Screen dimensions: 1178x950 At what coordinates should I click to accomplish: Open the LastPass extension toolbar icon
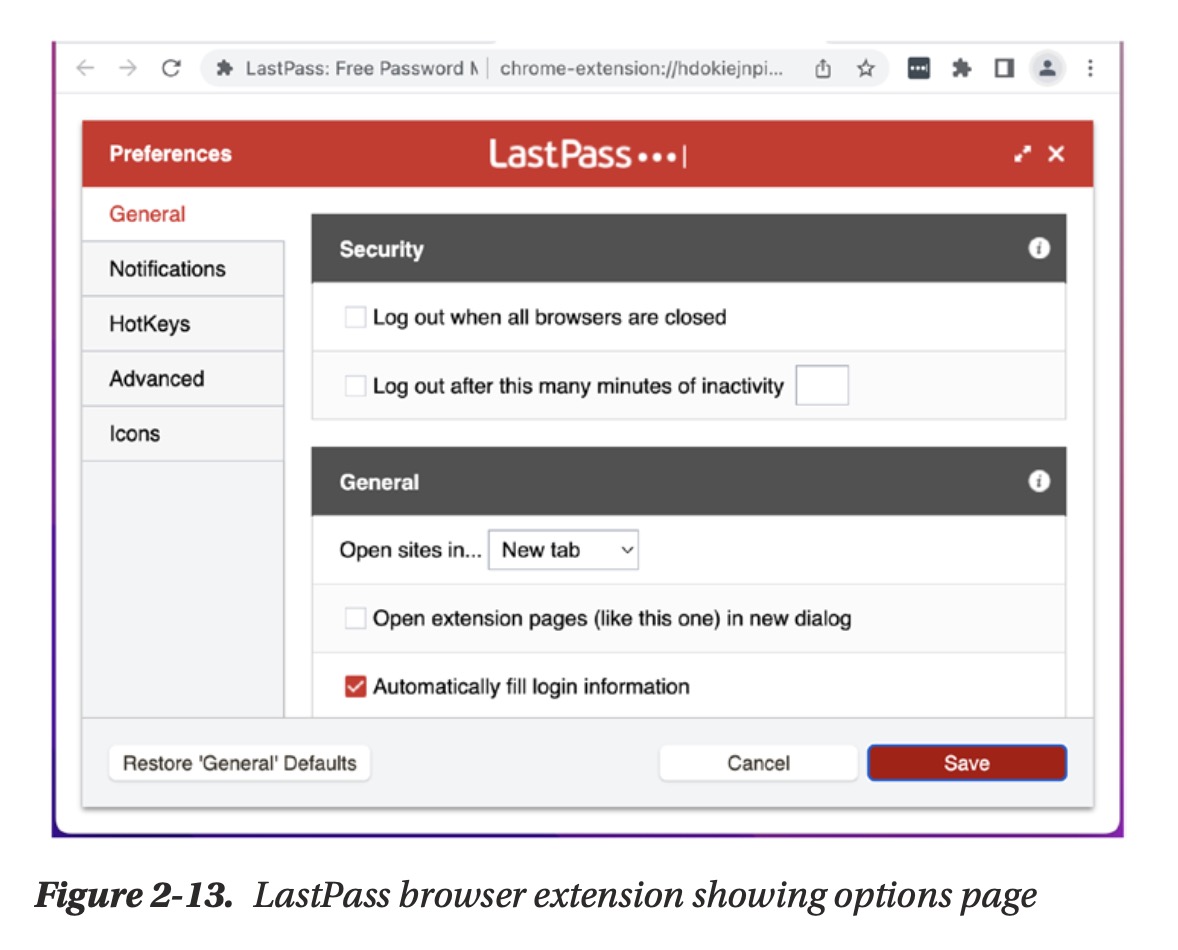coord(918,68)
